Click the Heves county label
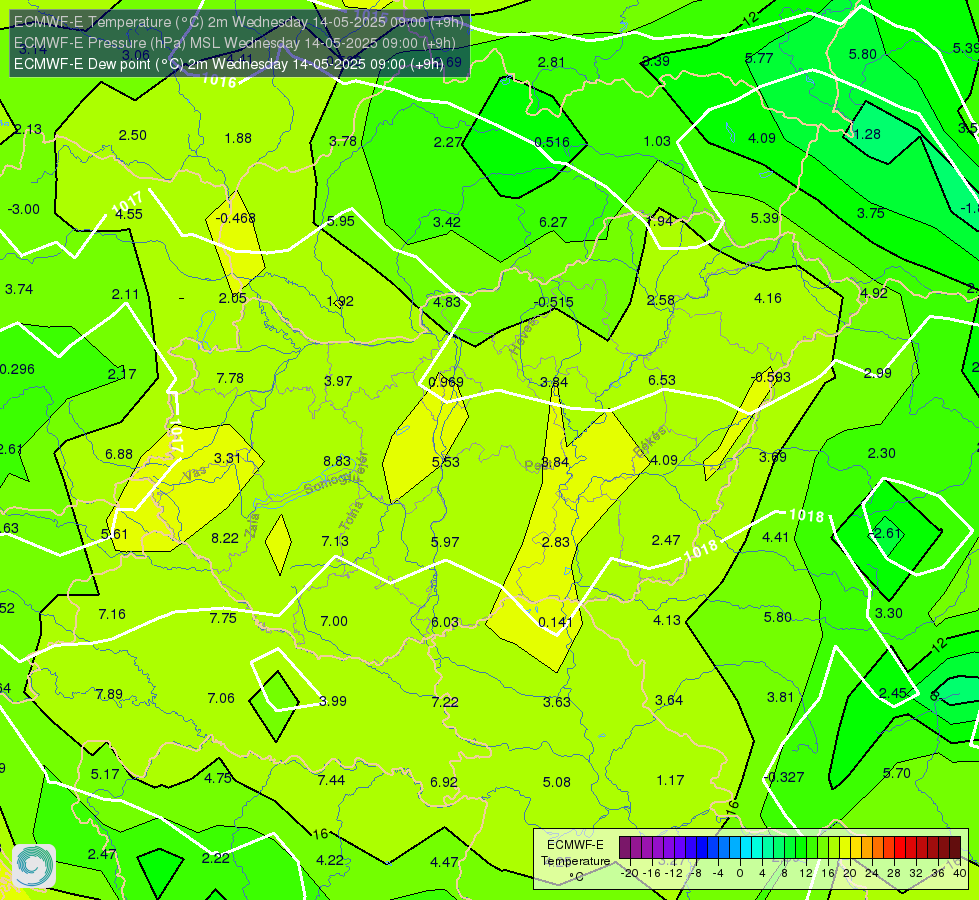 click(x=524, y=336)
